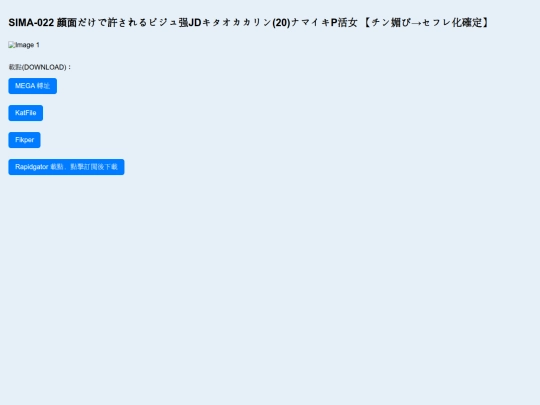This screenshot has height=405, width=540.
Task: Click the Chinese text on the Rapidgator button
Action: (x=84, y=167)
